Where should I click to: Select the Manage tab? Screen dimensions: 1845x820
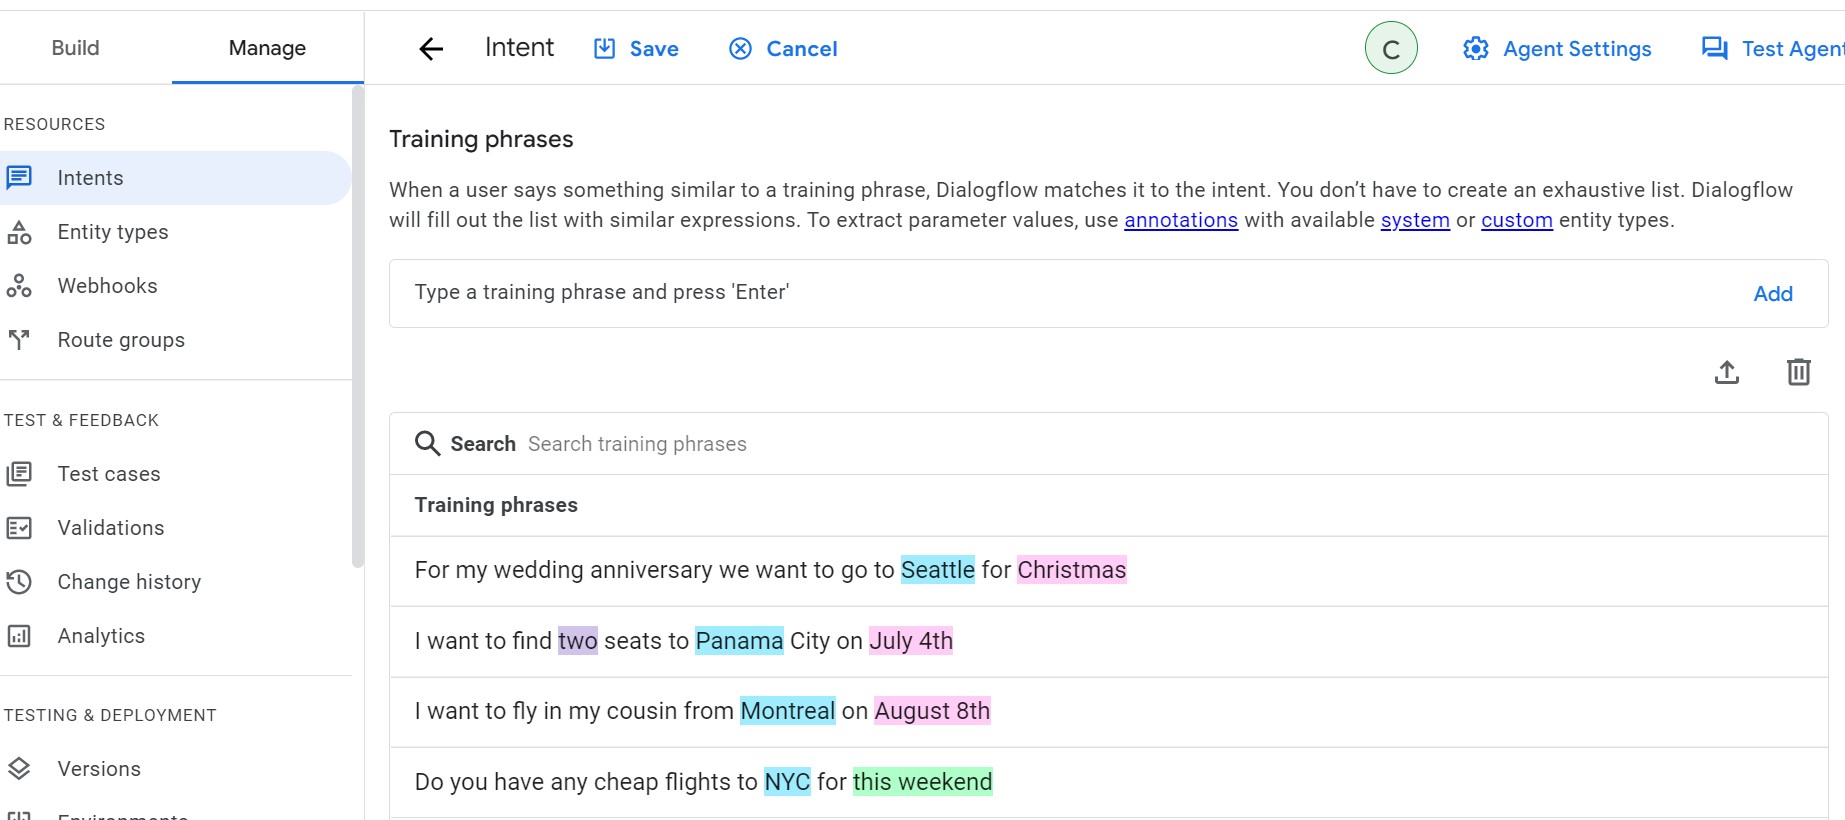[267, 48]
